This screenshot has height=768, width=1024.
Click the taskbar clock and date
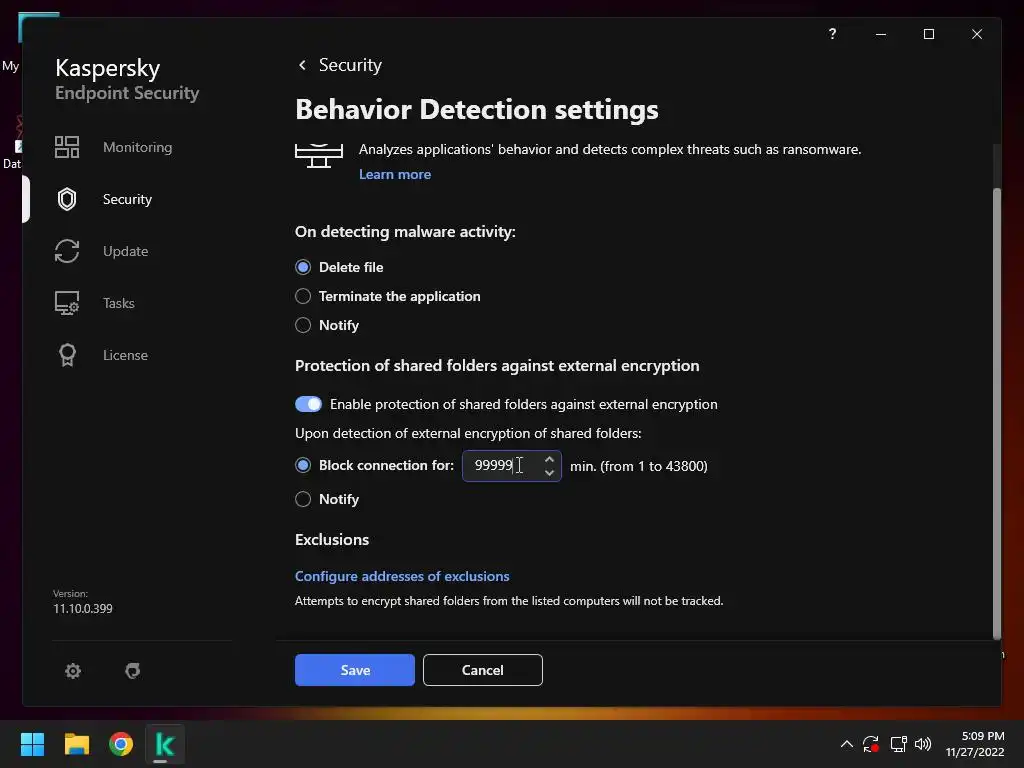975,744
